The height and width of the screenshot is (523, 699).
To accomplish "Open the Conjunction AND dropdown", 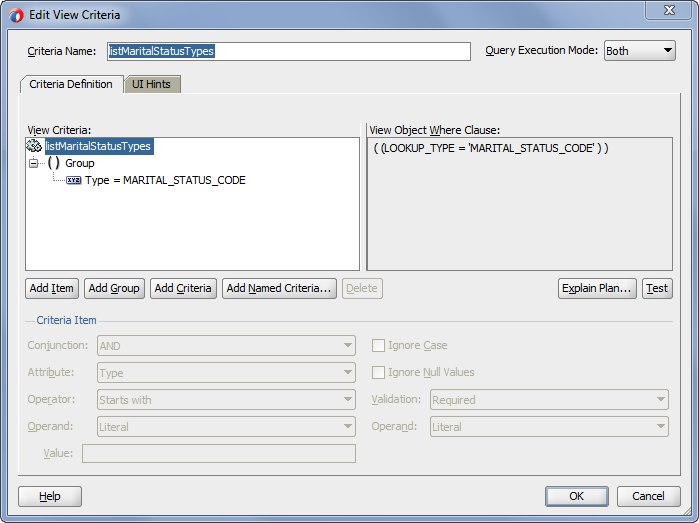I will tap(226, 346).
